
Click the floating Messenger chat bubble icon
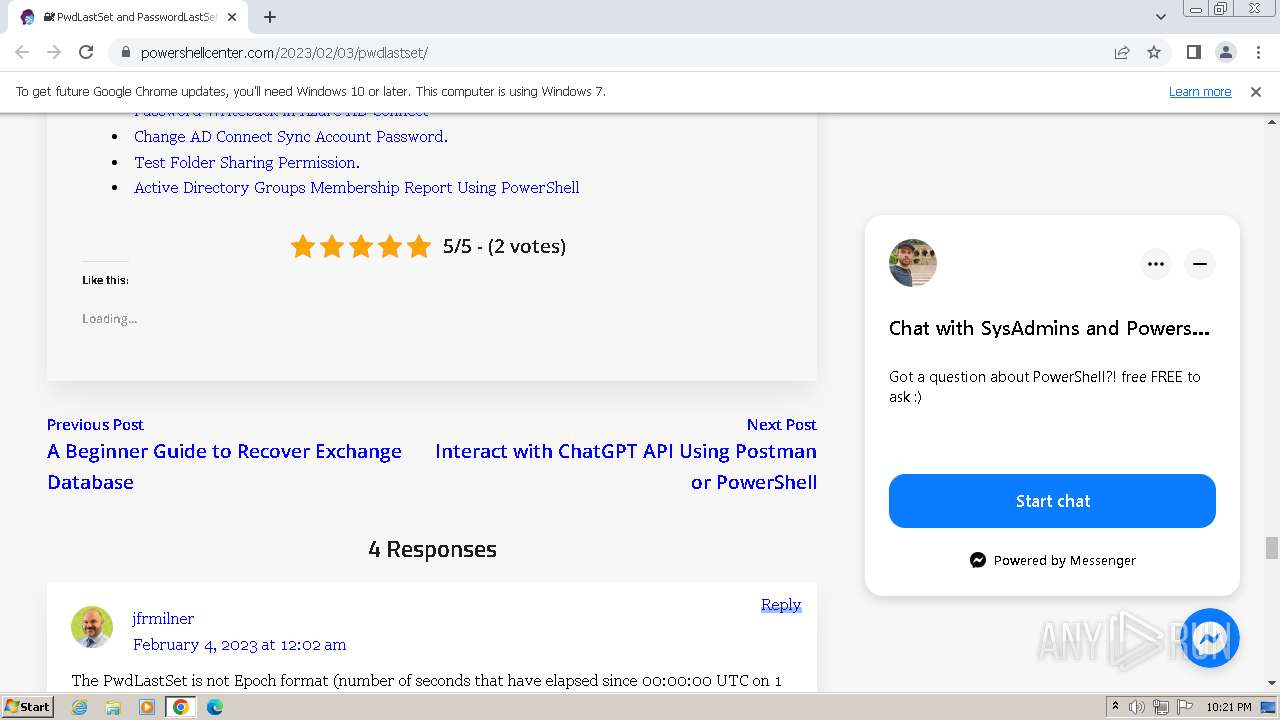pyautogui.click(x=1210, y=638)
